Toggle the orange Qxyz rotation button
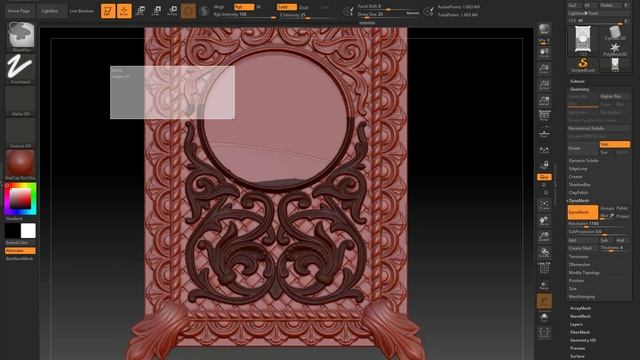 (544, 177)
